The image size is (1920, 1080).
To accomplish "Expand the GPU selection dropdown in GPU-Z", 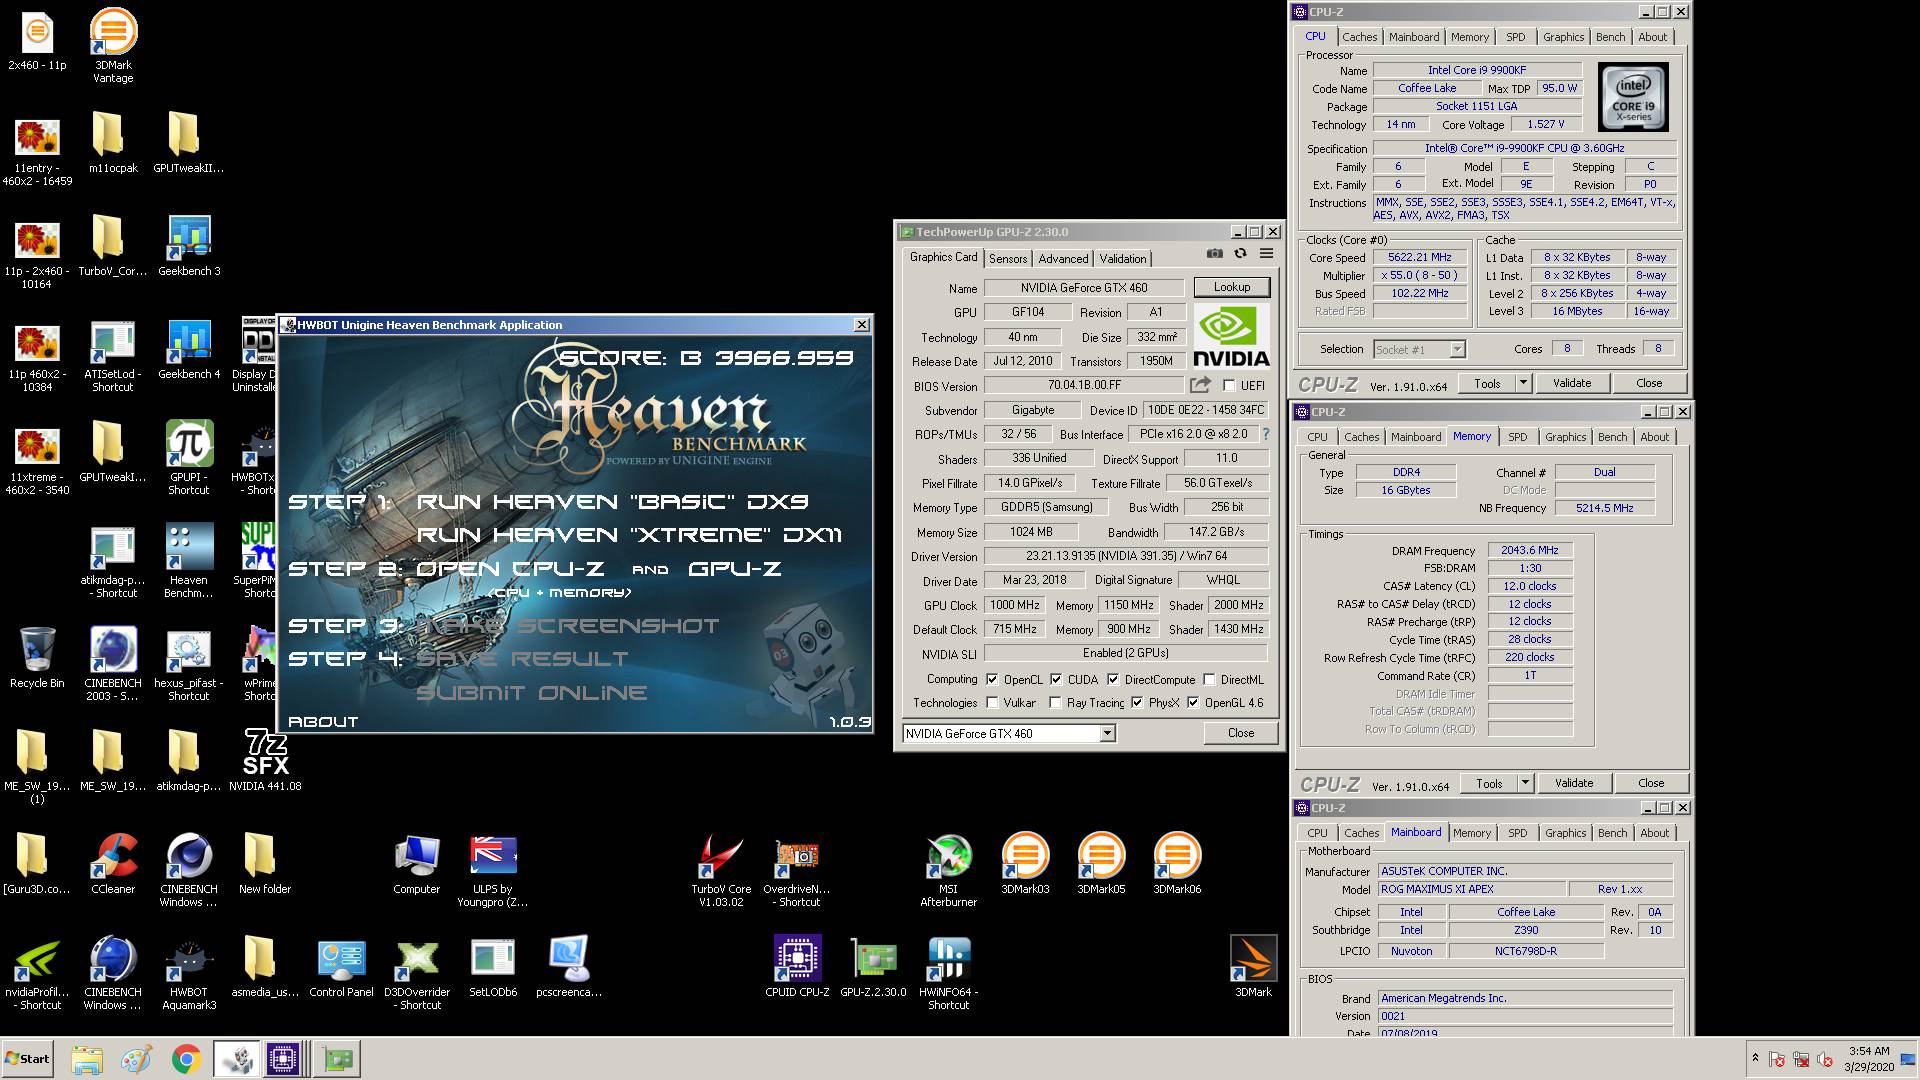I will [1107, 734].
